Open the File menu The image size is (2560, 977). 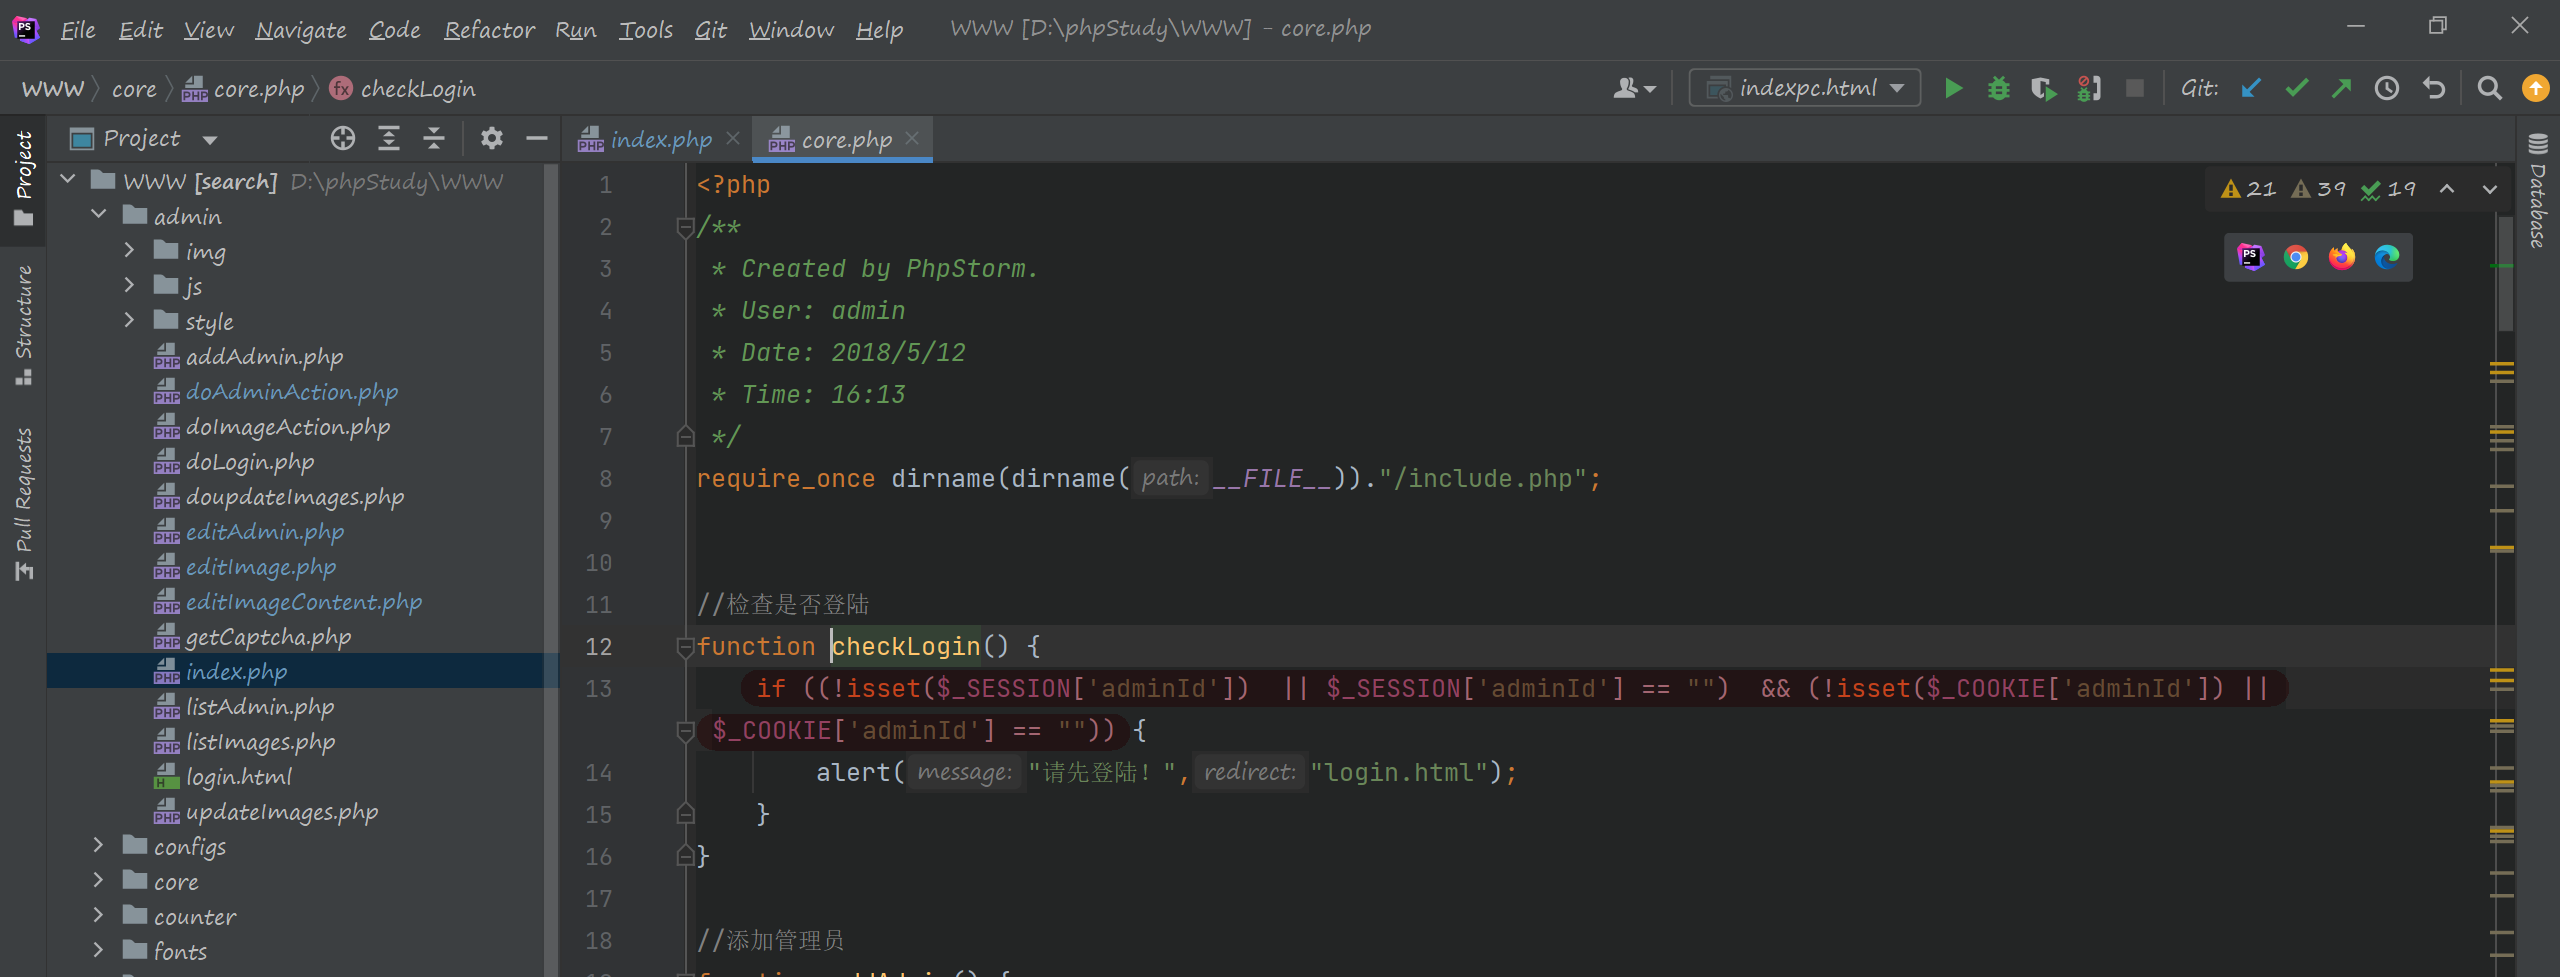point(78,30)
